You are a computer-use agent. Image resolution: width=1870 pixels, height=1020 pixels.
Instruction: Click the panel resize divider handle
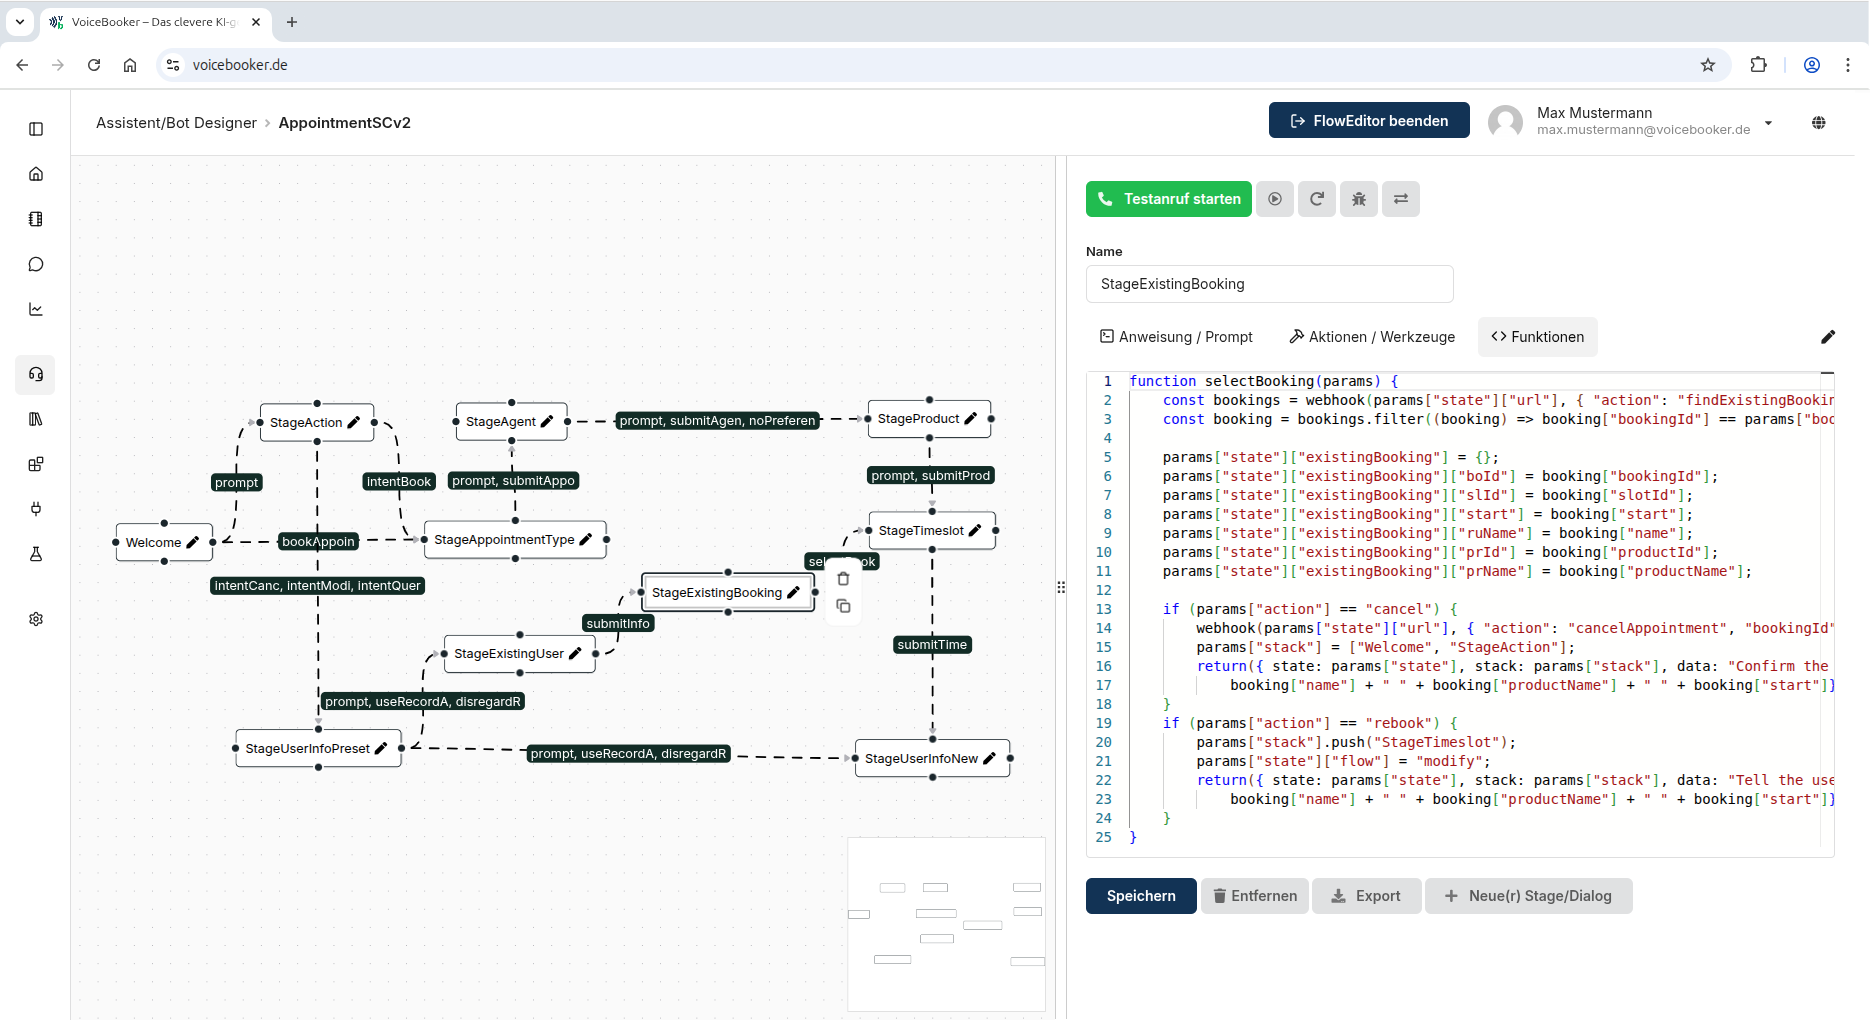(1061, 587)
